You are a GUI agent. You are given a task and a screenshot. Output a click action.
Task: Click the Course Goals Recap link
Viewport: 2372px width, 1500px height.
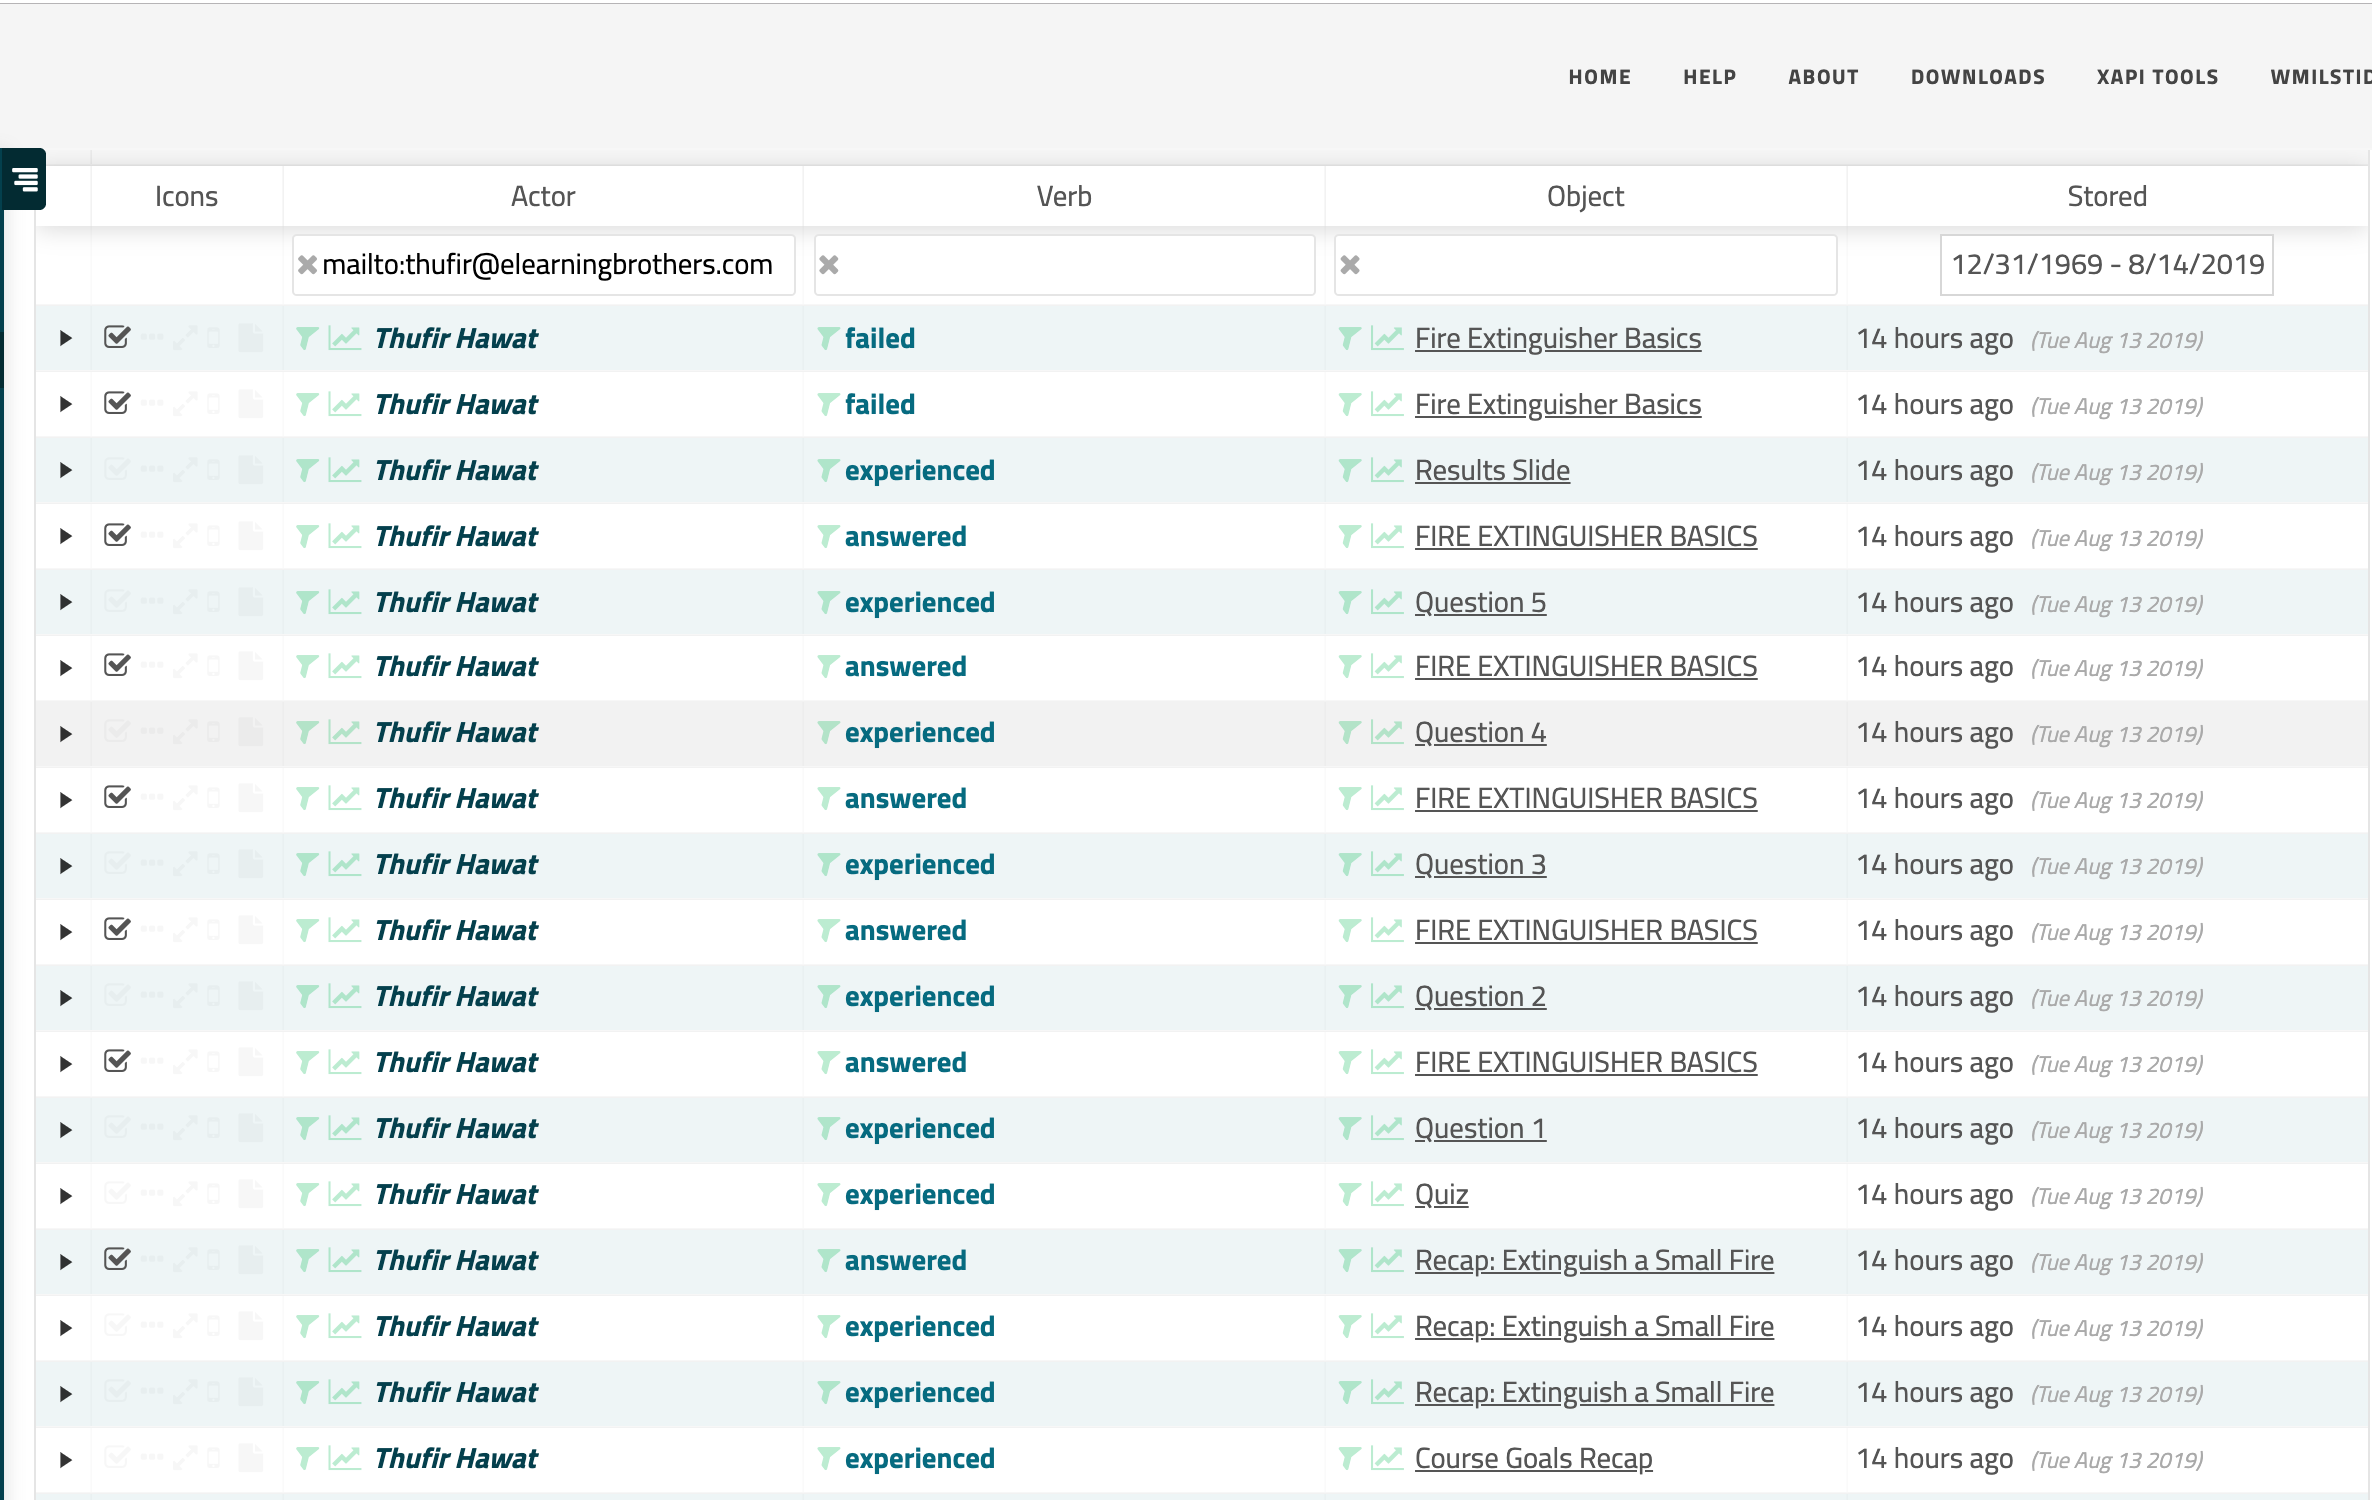tap(1533, 1459)
